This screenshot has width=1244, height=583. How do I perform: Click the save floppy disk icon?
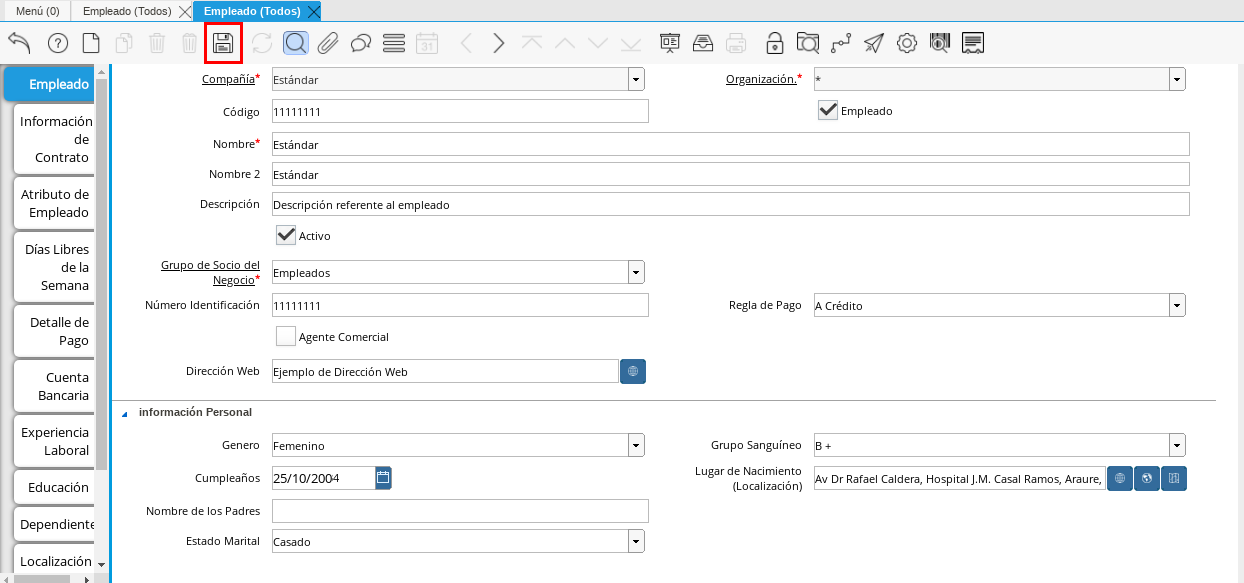point(223,43)
